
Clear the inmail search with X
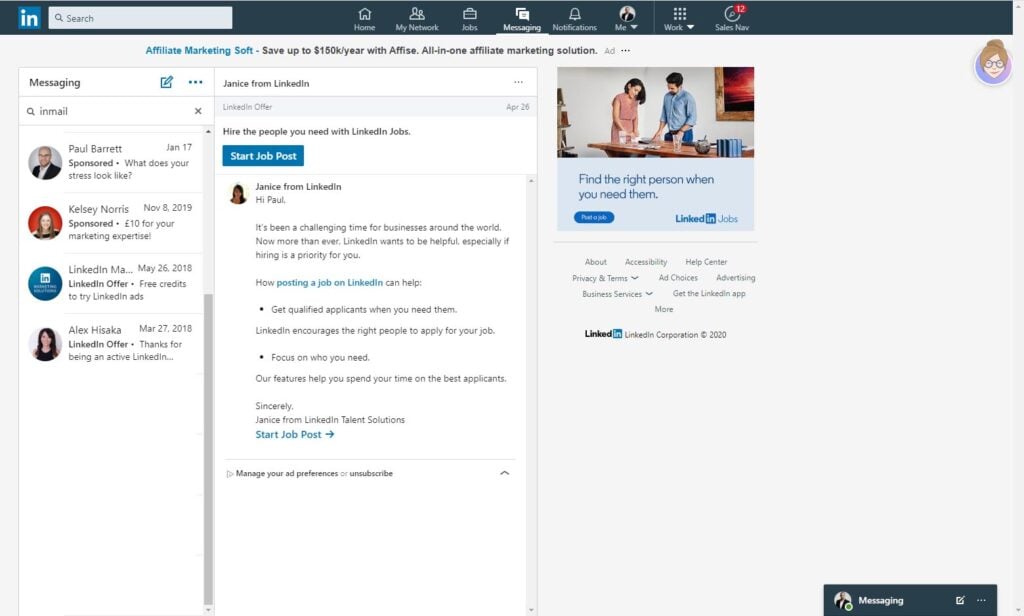tap(198, 111)
